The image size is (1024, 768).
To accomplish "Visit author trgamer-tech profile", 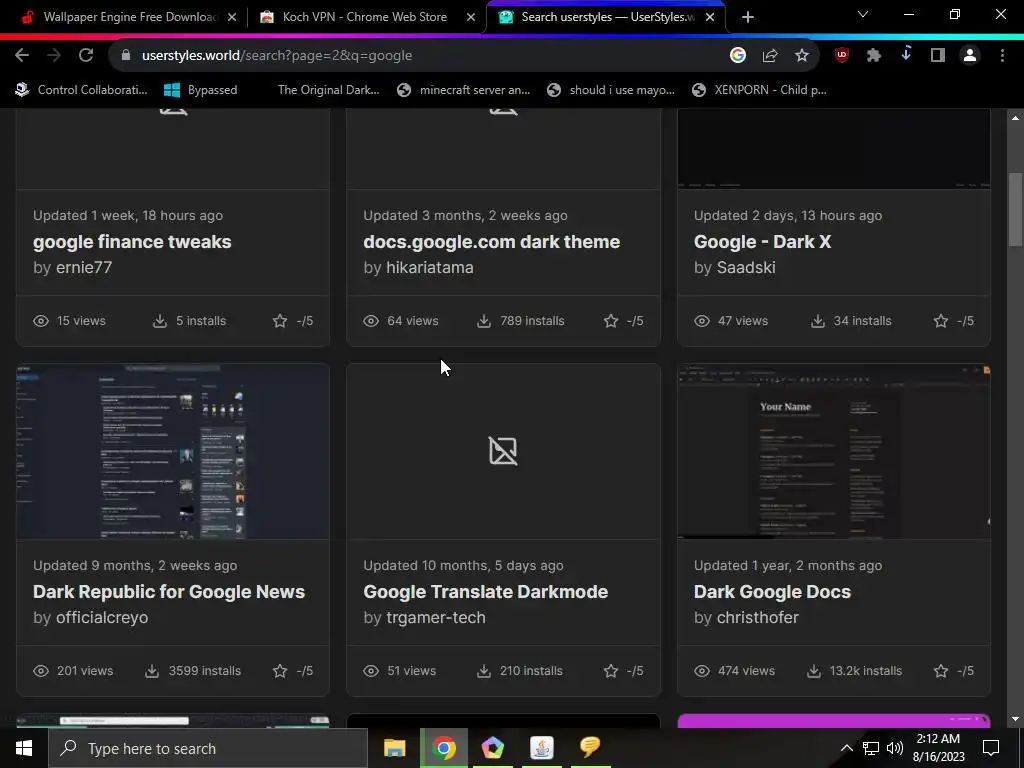I will [x=436, y=618].
